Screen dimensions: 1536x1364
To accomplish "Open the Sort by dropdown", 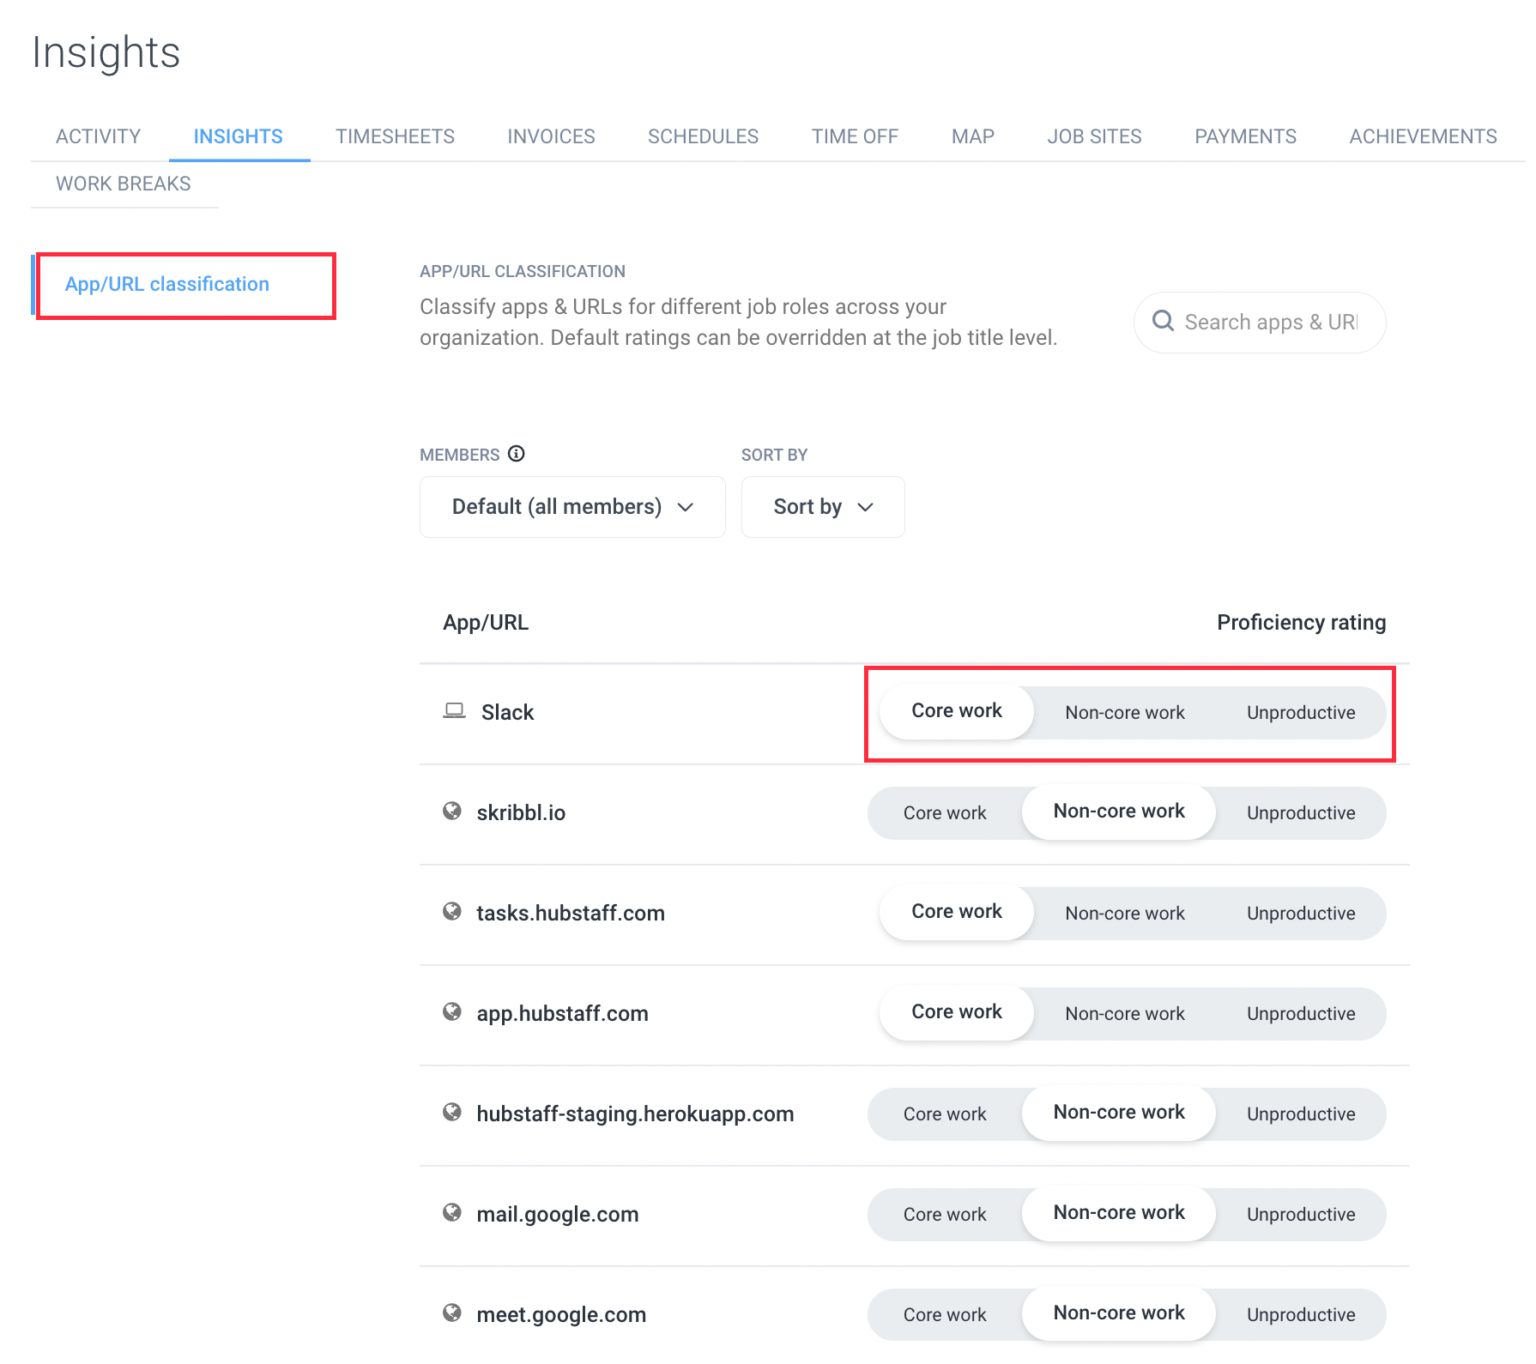I will coord(822,506).
